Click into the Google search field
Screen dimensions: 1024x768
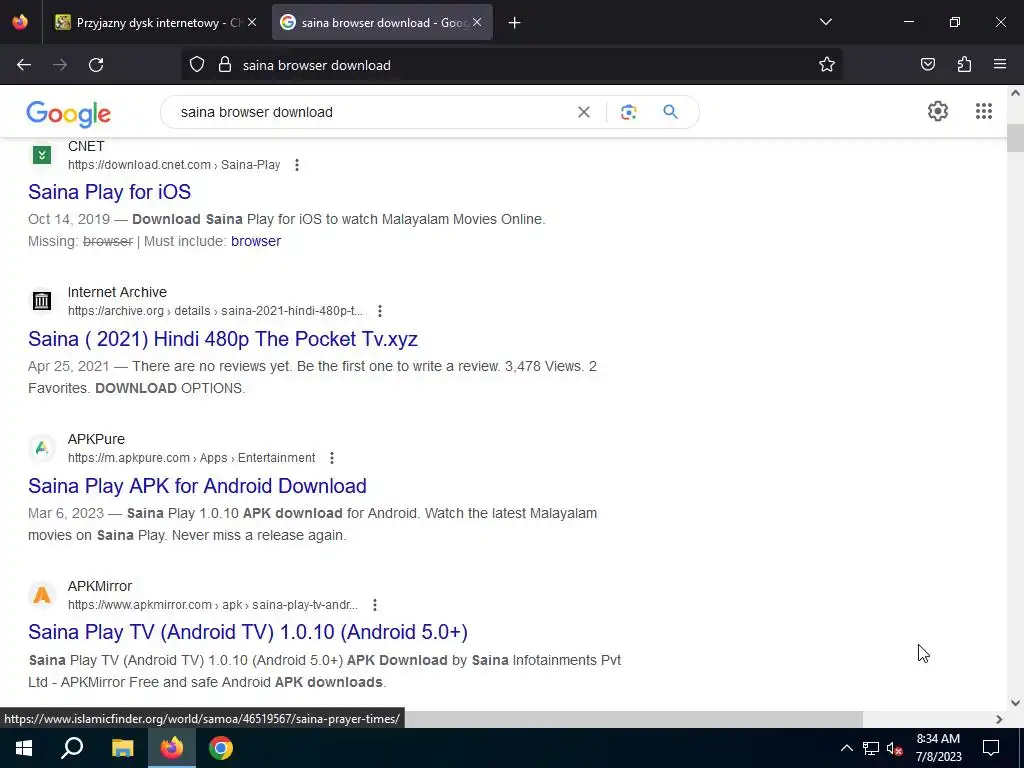click(x=372, y=112)
